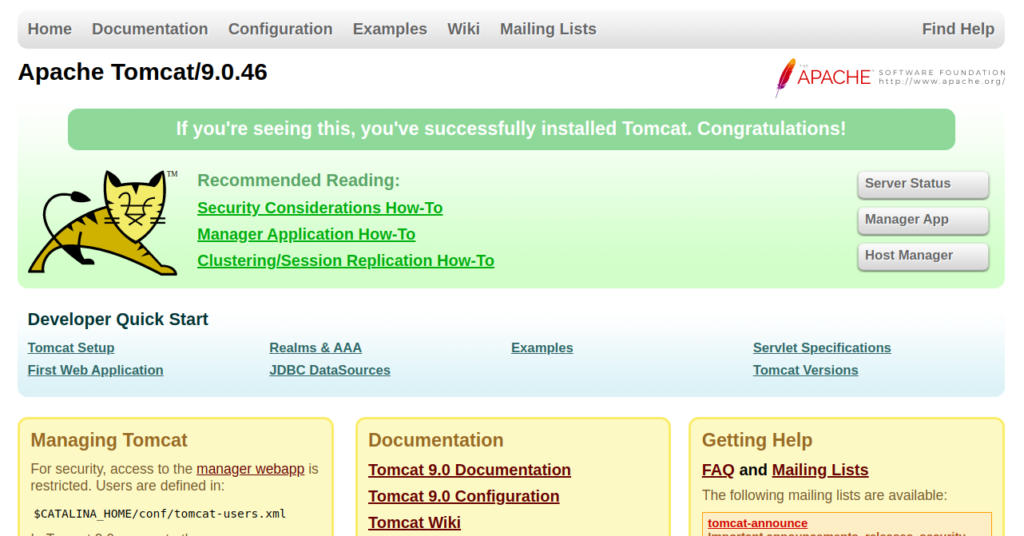Open Clustering/Session Replication How-To link

click(x=345, y=260)
